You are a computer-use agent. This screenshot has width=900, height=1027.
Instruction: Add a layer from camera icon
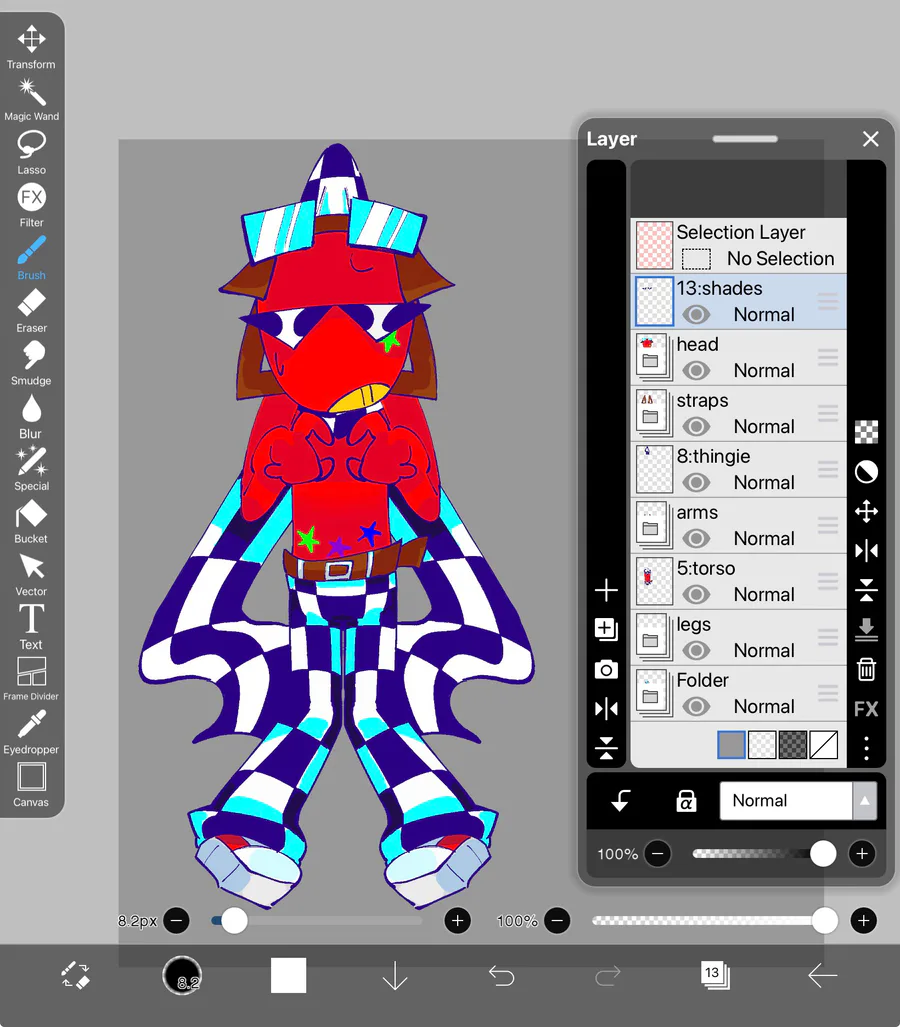pyautogui.click(x=606, y=669)
